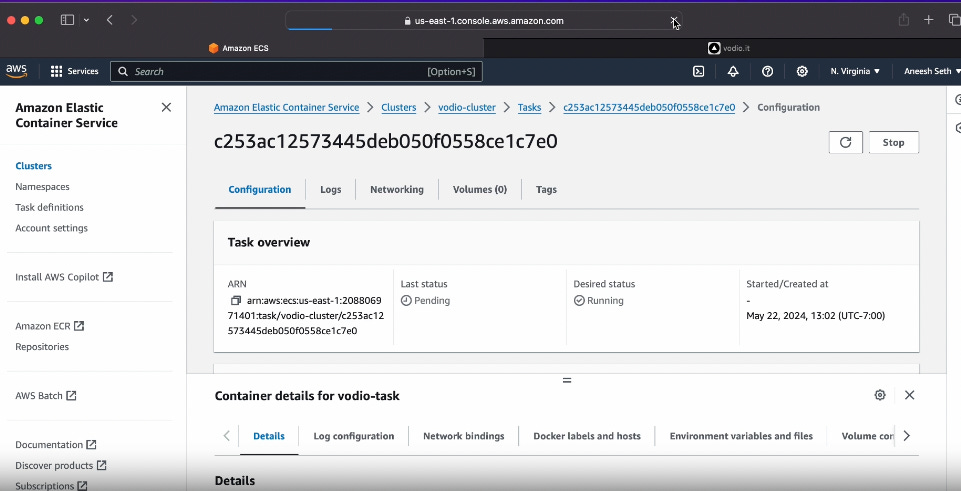Viewport: 961px width, 491px height.
Task: Select the container Details tab
Action: [x=269, y=436]
